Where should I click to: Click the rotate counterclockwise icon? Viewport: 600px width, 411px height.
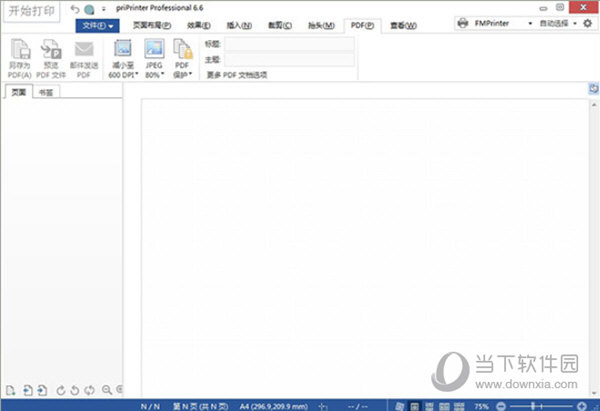[x=75, y=390]
